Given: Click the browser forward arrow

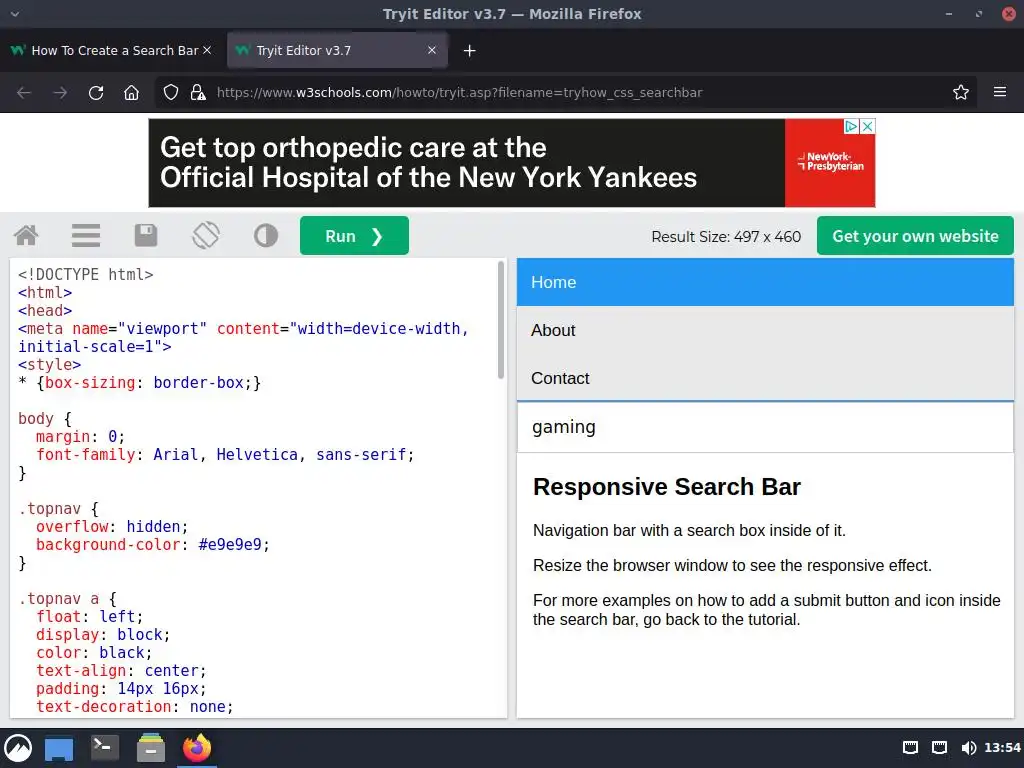Looking at the screenshot, I should pyautogui.click(x=60, y=93).
